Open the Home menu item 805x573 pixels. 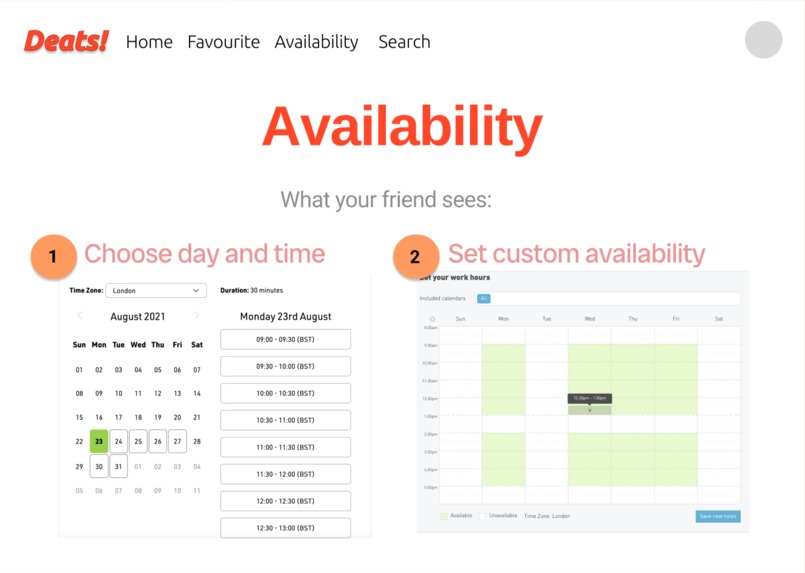tap(149, 42)
